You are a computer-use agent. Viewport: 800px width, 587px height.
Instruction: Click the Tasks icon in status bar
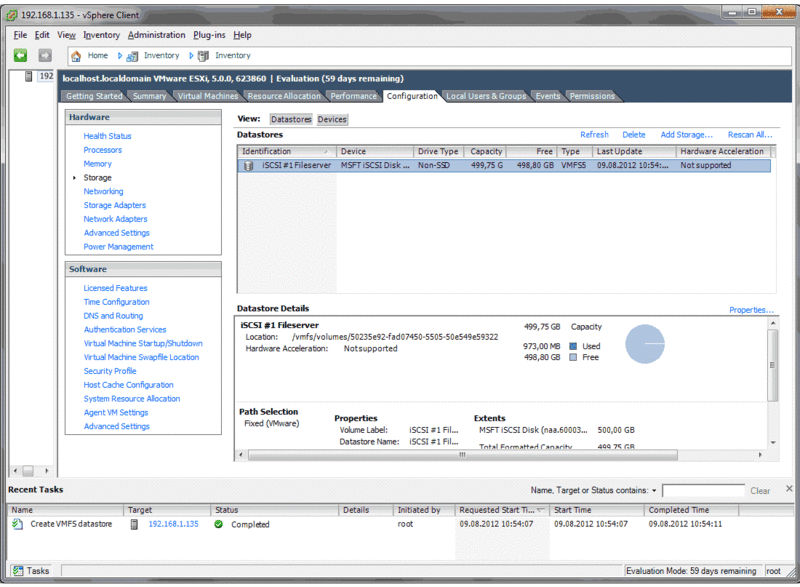(18, 571)
